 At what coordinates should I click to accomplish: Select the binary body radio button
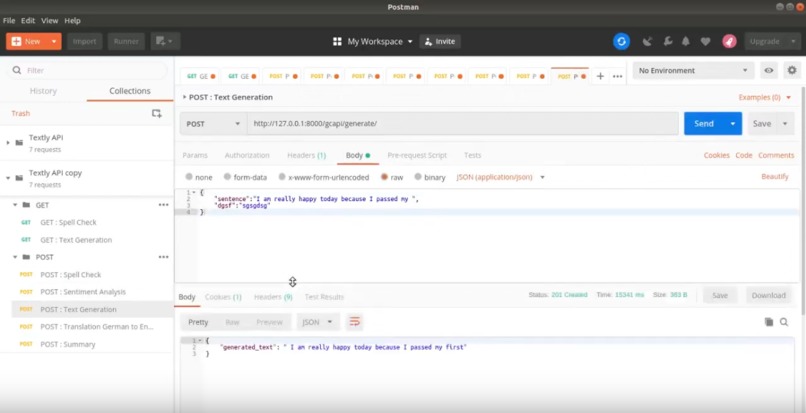418,177
